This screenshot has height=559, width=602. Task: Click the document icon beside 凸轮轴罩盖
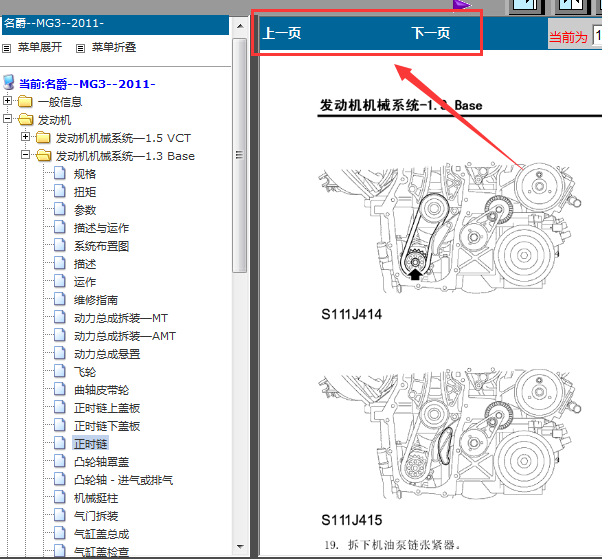(60, 461)
